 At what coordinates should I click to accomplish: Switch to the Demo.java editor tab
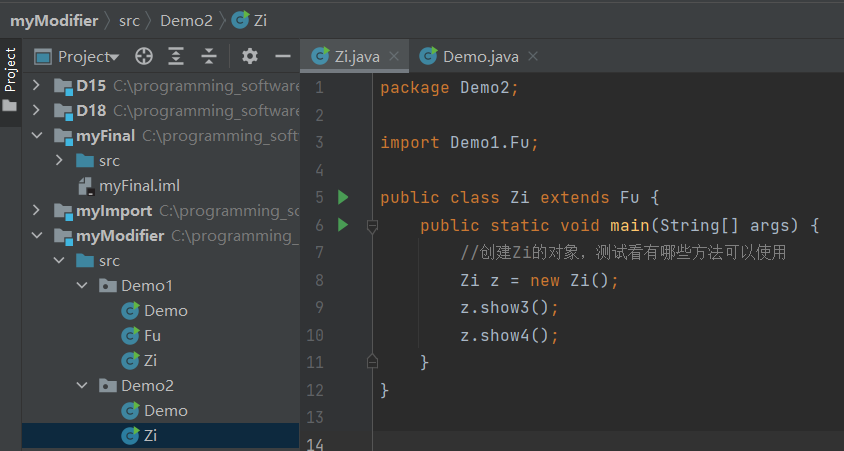click(481, 57)
